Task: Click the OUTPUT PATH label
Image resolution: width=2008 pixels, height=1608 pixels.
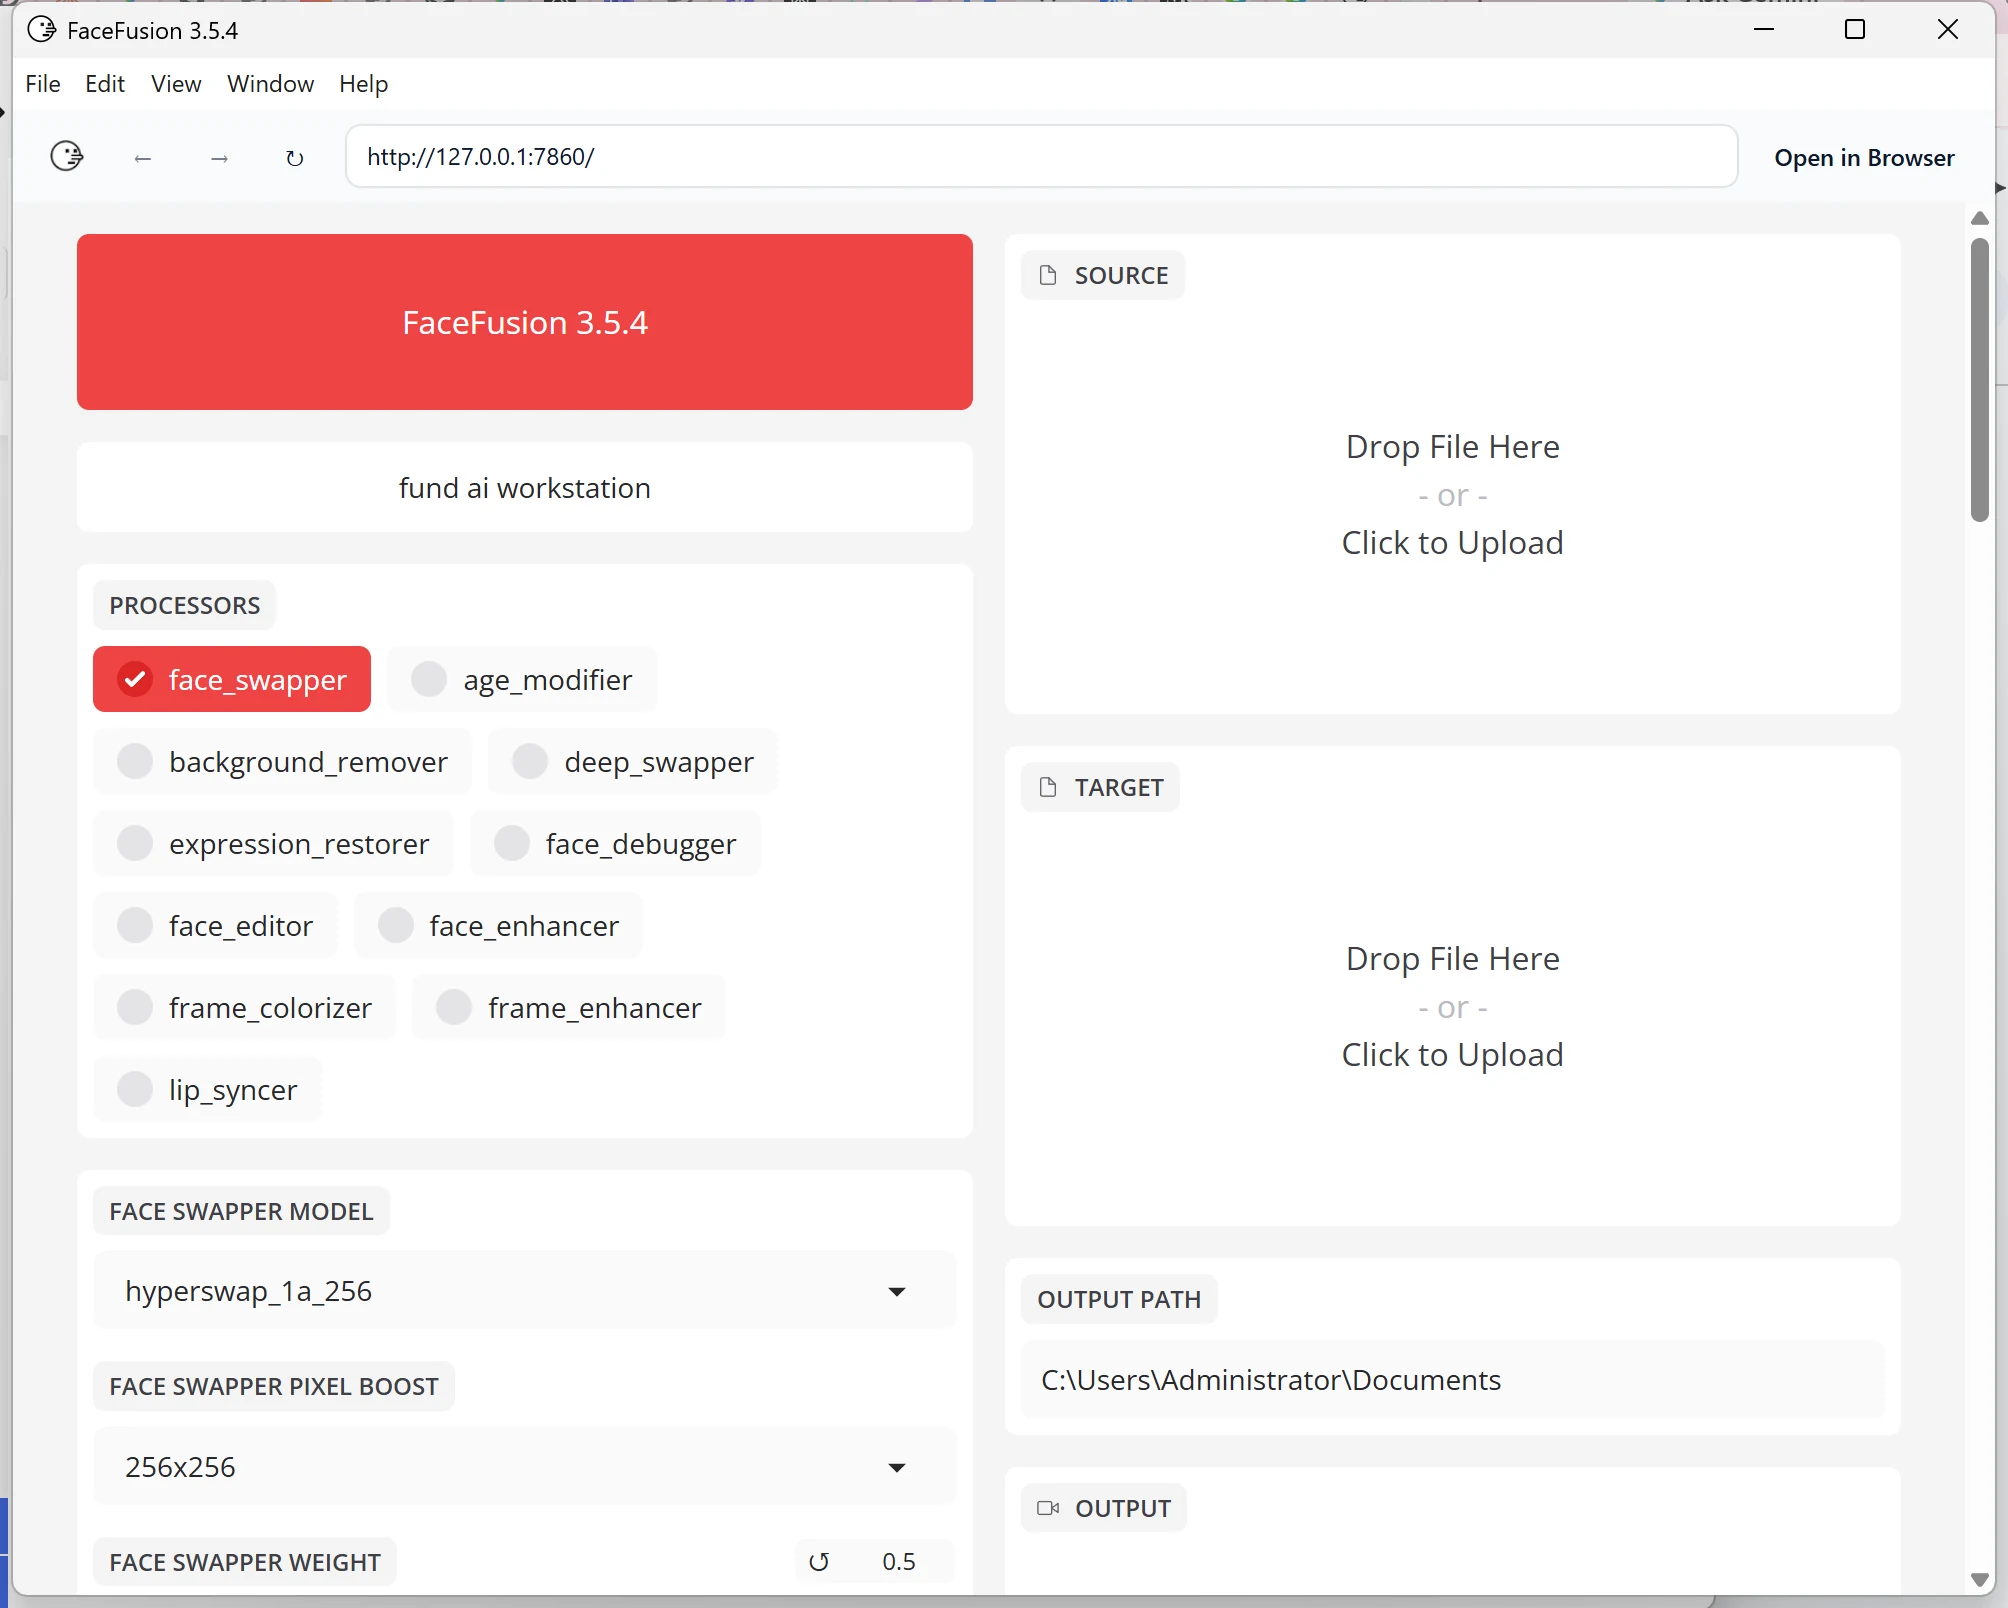Action: [x=1119, y=1299]
